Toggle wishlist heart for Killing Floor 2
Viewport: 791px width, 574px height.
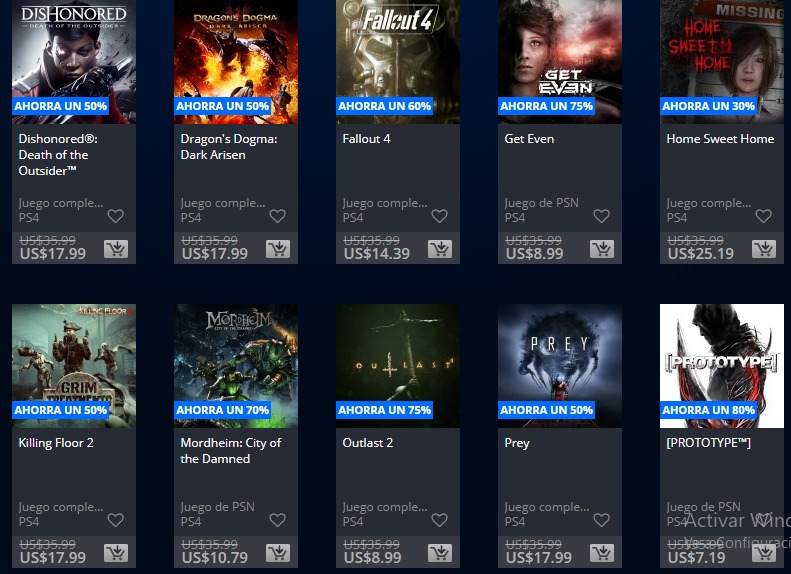(x=116, y=520)
